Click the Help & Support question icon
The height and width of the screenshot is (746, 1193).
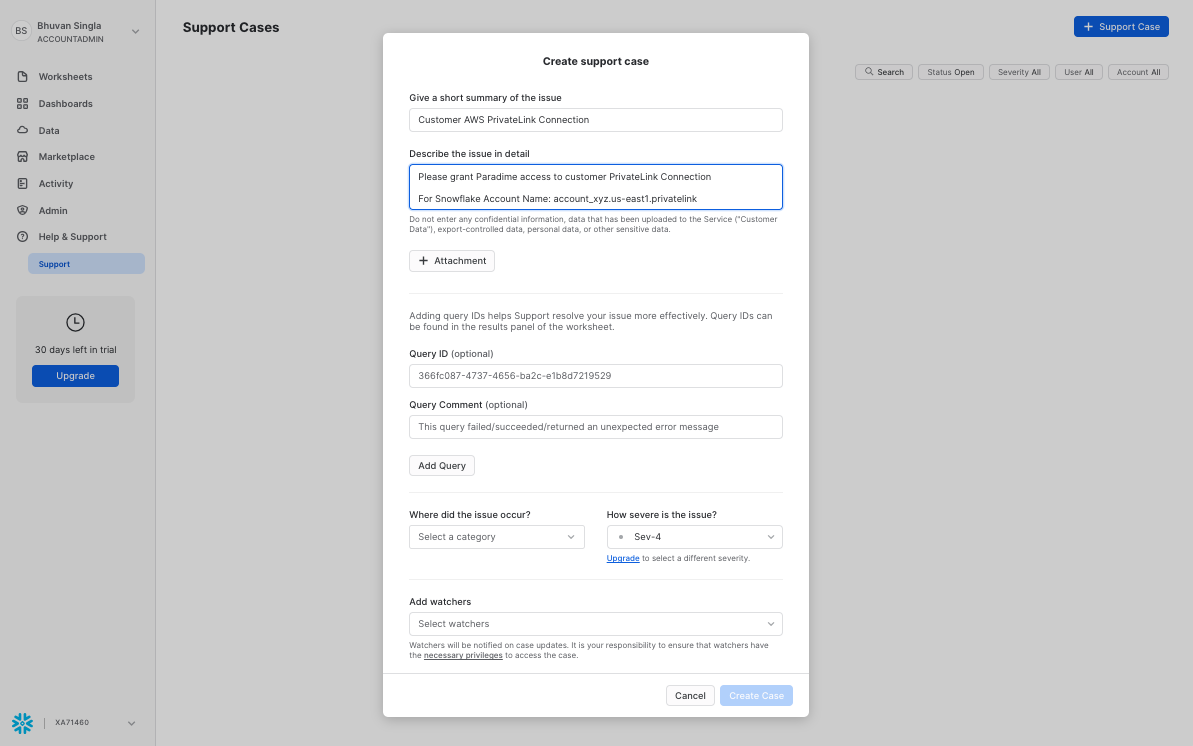22,237
